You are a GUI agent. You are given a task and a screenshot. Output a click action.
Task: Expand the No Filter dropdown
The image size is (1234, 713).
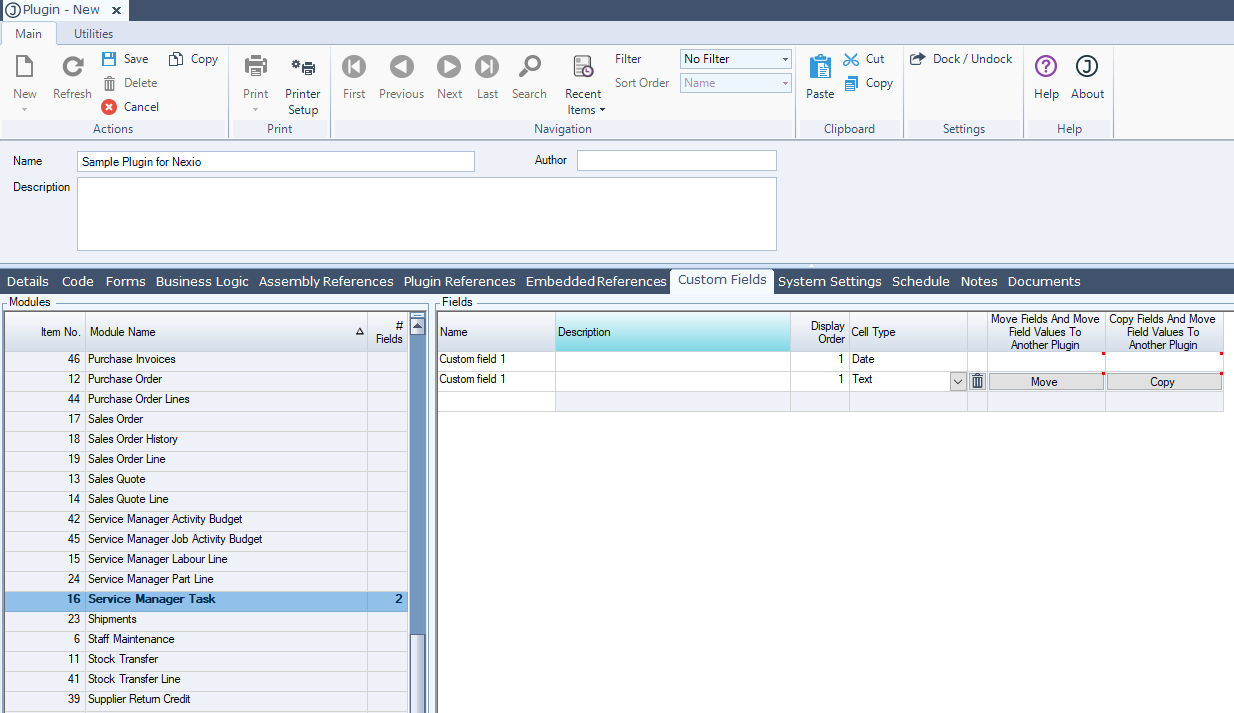coord(785,59)
